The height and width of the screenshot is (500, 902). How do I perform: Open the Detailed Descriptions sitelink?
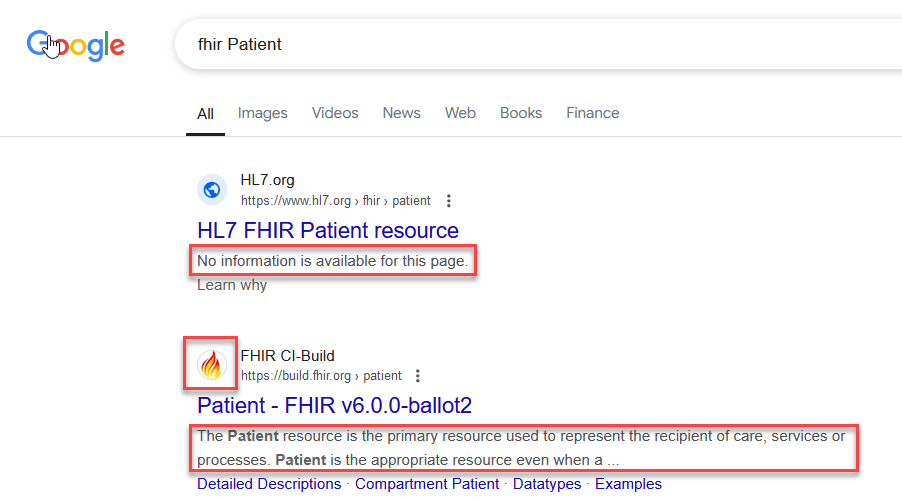coord(269,484)
